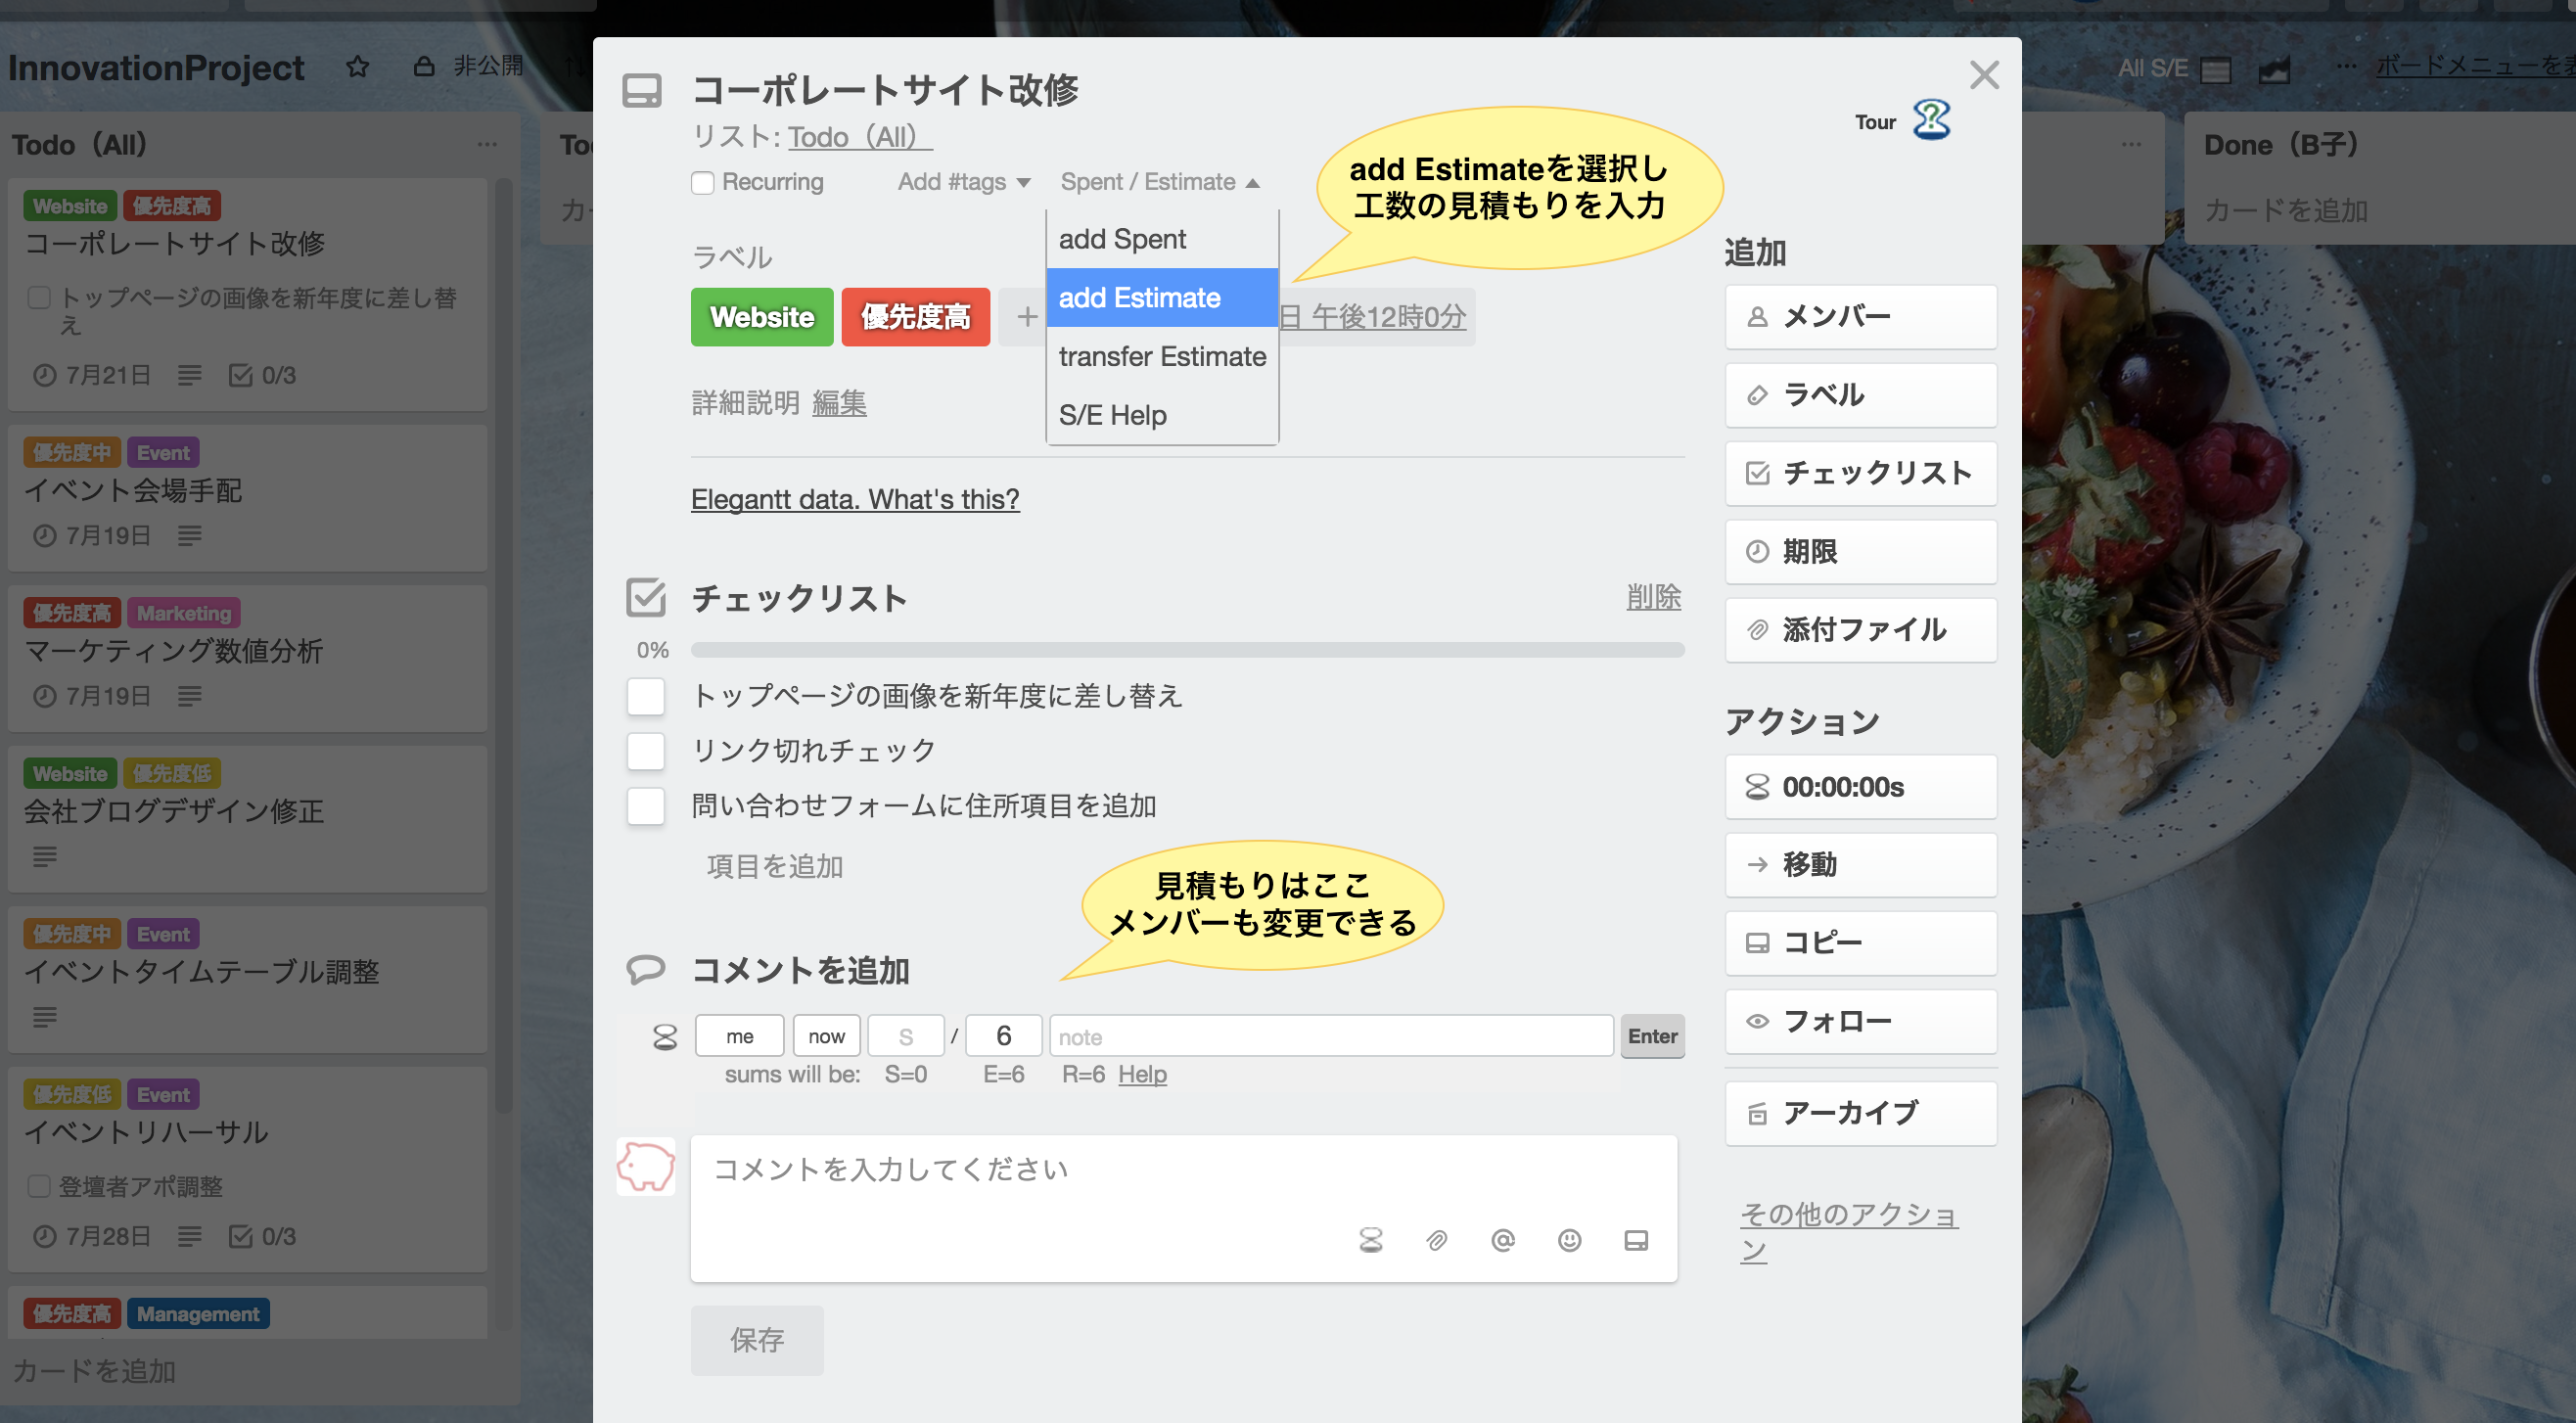Viewport: 2576px width, 1423px height.
Task: Click the コメントを入力してください comment box
Action: (1184, 1209)
